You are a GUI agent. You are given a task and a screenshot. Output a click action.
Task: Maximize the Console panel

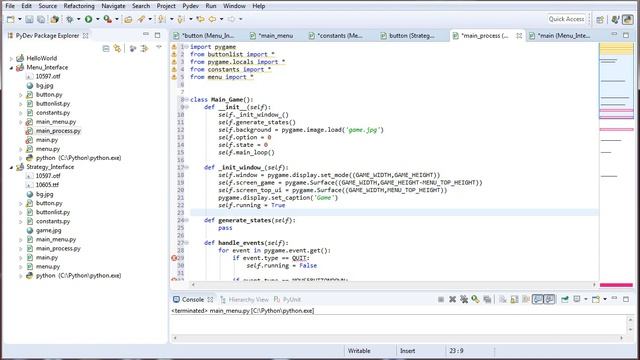coord(626,299)
